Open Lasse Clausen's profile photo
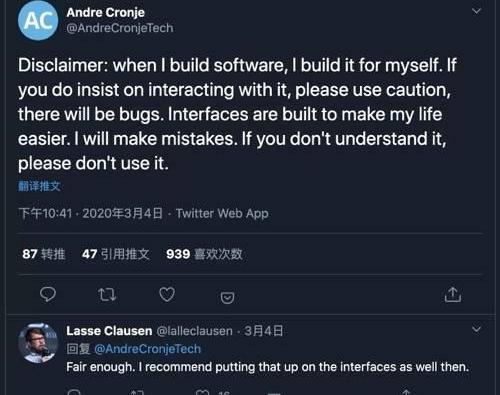Screen dimensions: 500x395 click(x=38, y=343)
